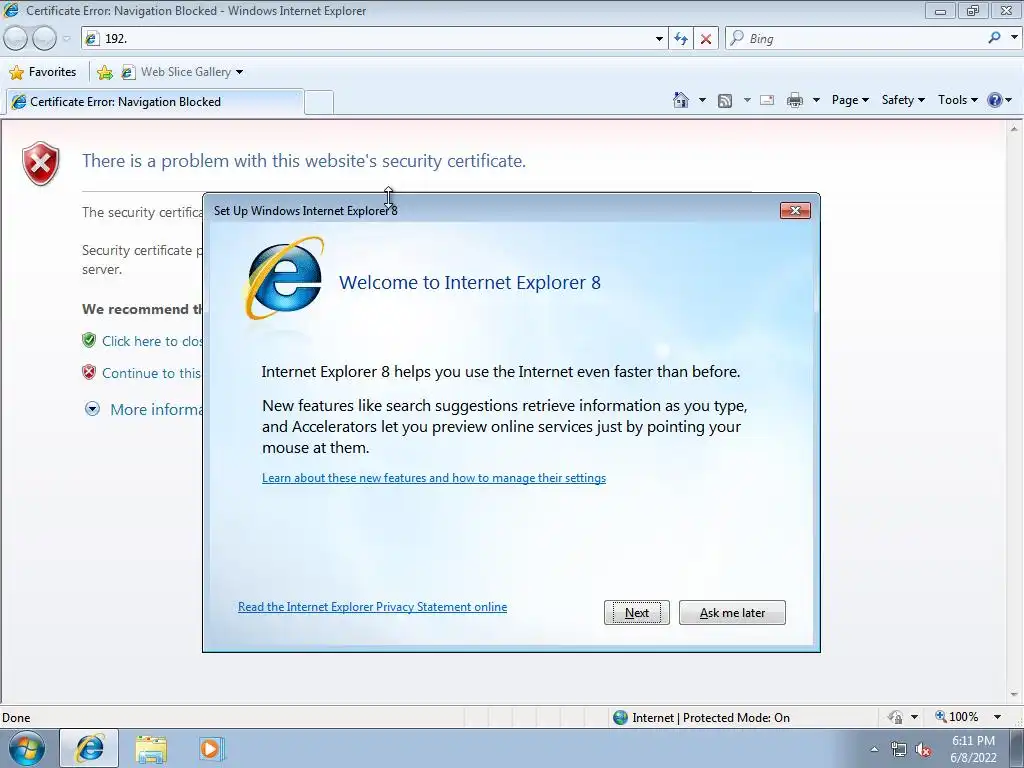Open the Home button dropdown arrow
1024x768 pixels.
point(702,100)
